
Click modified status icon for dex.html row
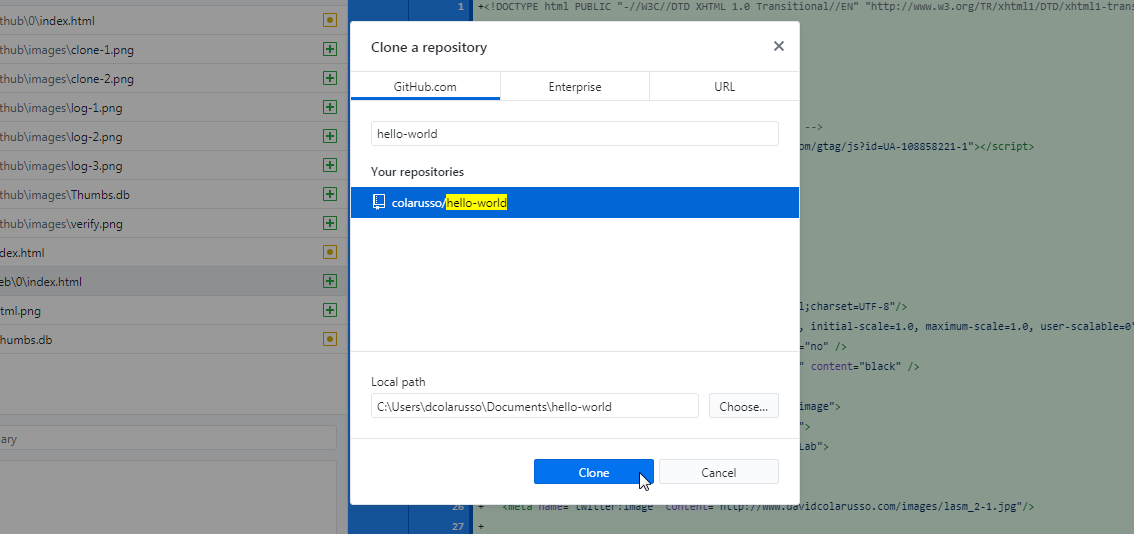pos(330,252)
